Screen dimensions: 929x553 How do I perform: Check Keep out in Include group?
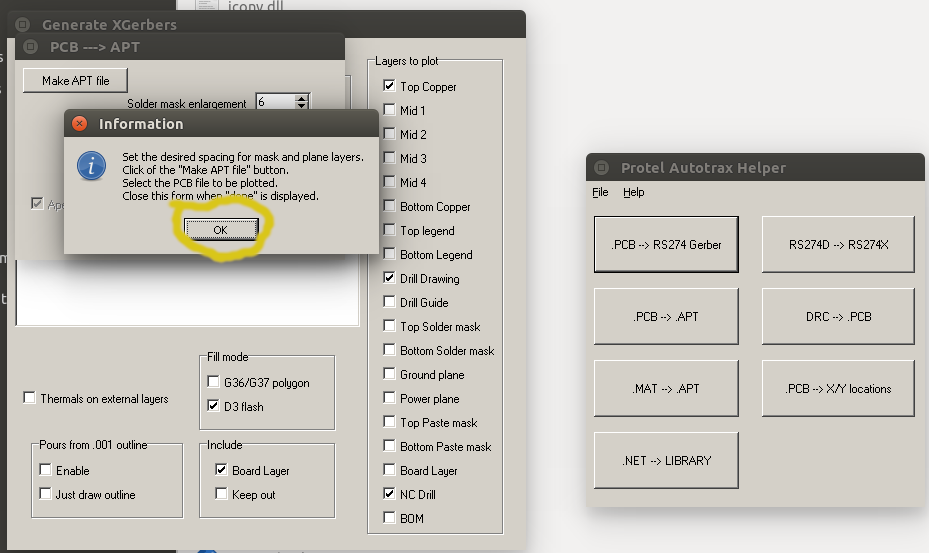[221, 493]
